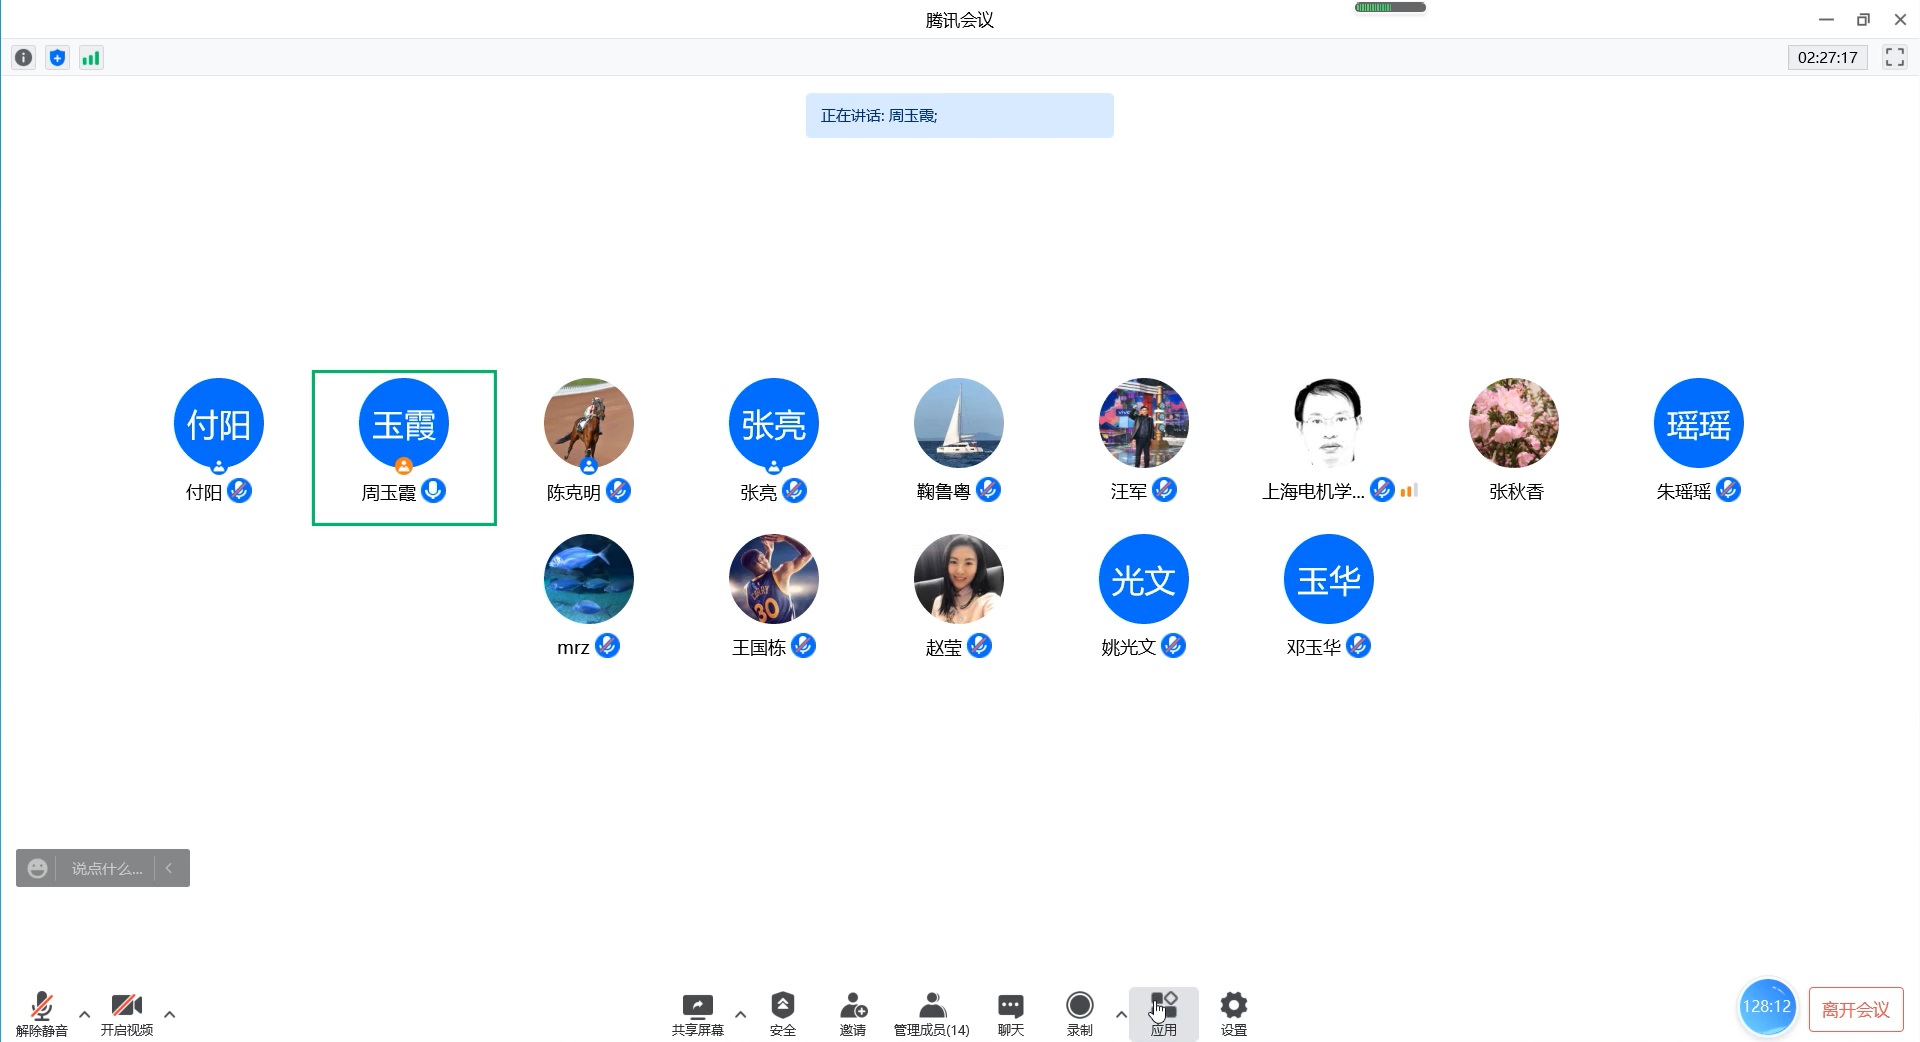The height and width of the screenshot is (1042, 1920).
Task: Start recording with the 录制 button
Action: (x=1080, y=1013)
